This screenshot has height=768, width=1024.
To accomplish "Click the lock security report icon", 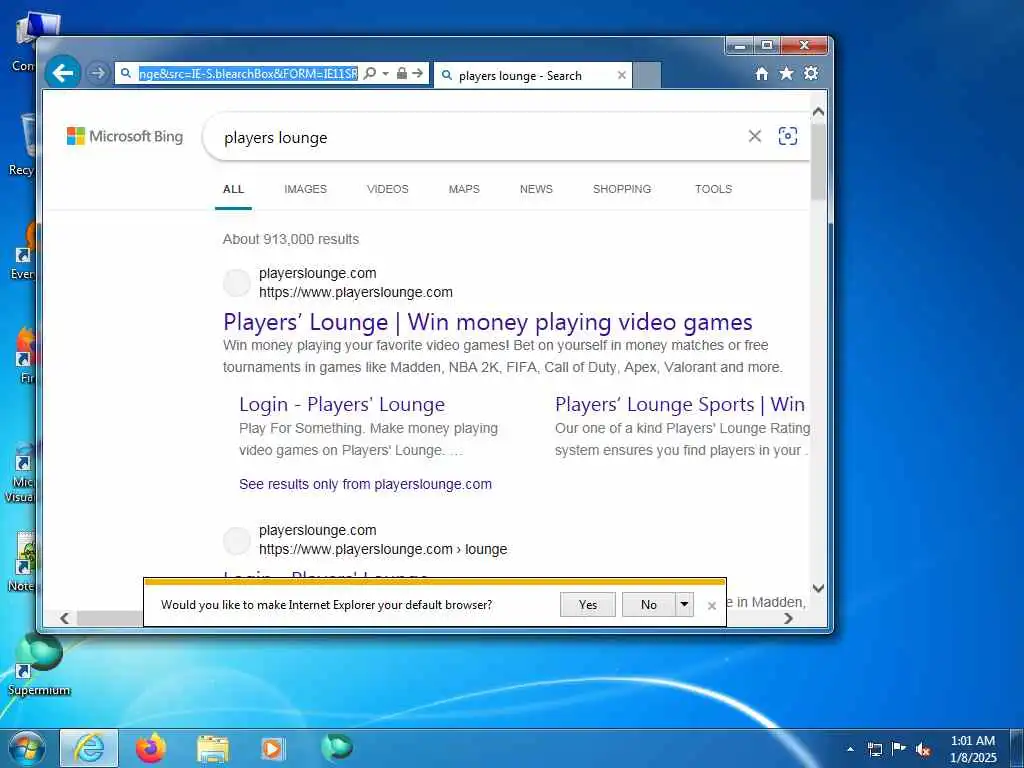I will pyautogui.click(x=402, y=74).
